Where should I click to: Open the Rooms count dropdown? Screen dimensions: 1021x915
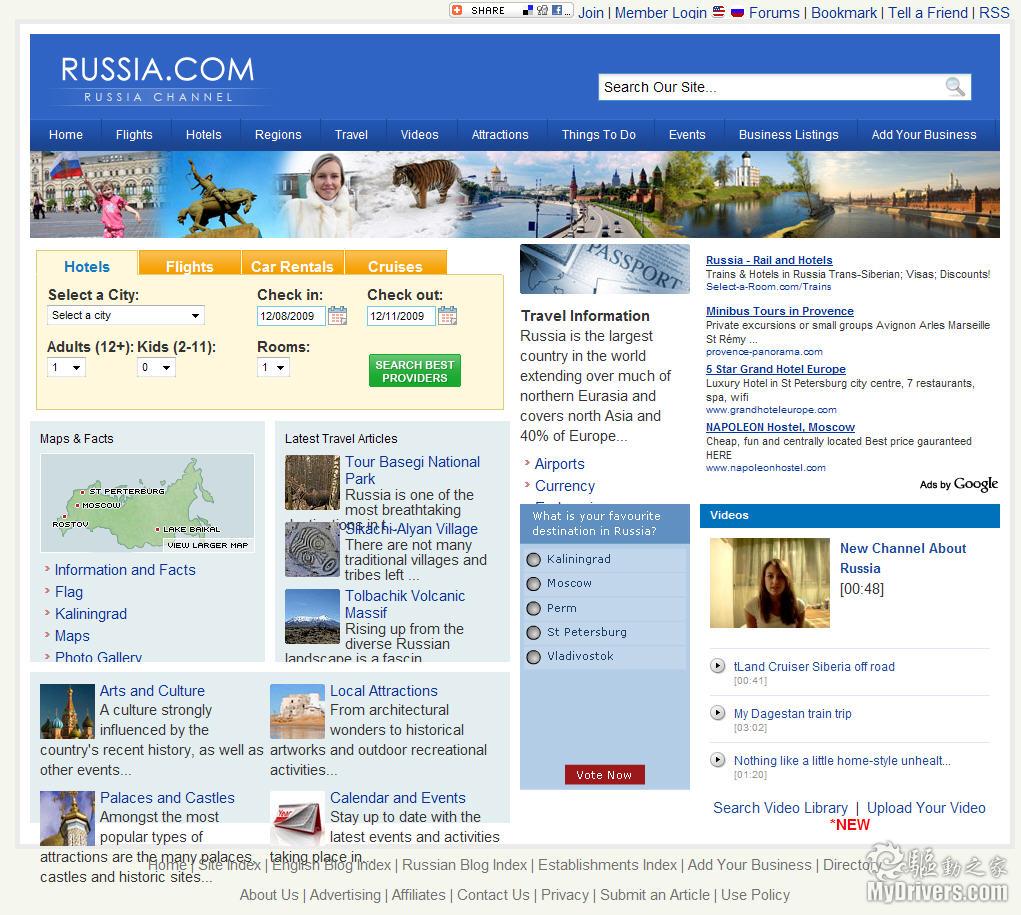point(273,368)
